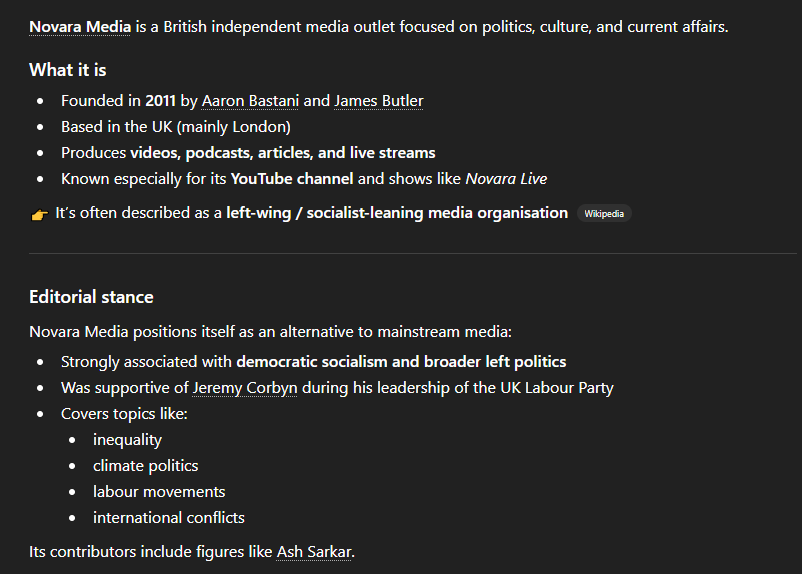
Task: Open the James Butler link
Action: pos(378,101)
